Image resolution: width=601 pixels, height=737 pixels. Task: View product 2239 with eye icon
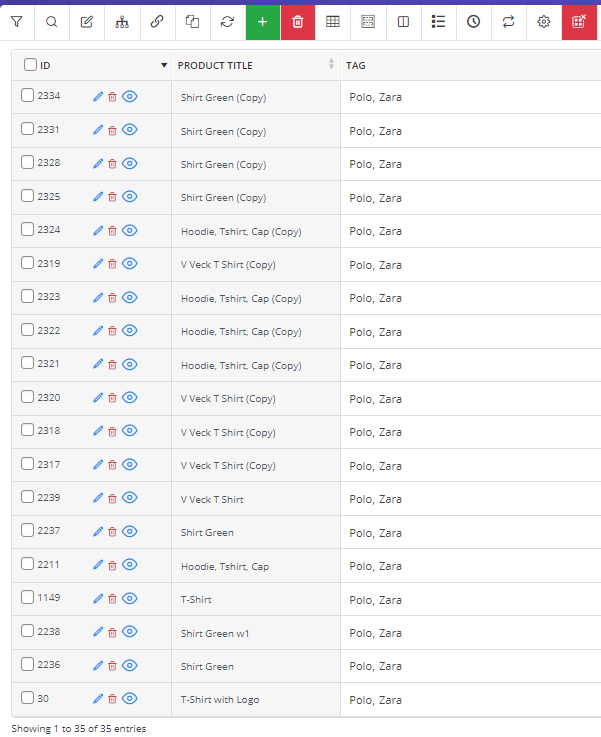pos(130,498)
